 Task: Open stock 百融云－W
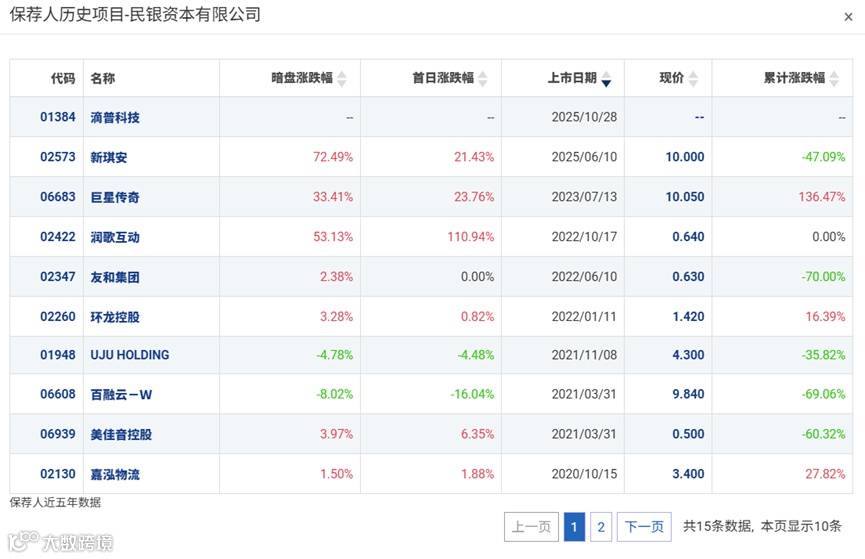121,395
